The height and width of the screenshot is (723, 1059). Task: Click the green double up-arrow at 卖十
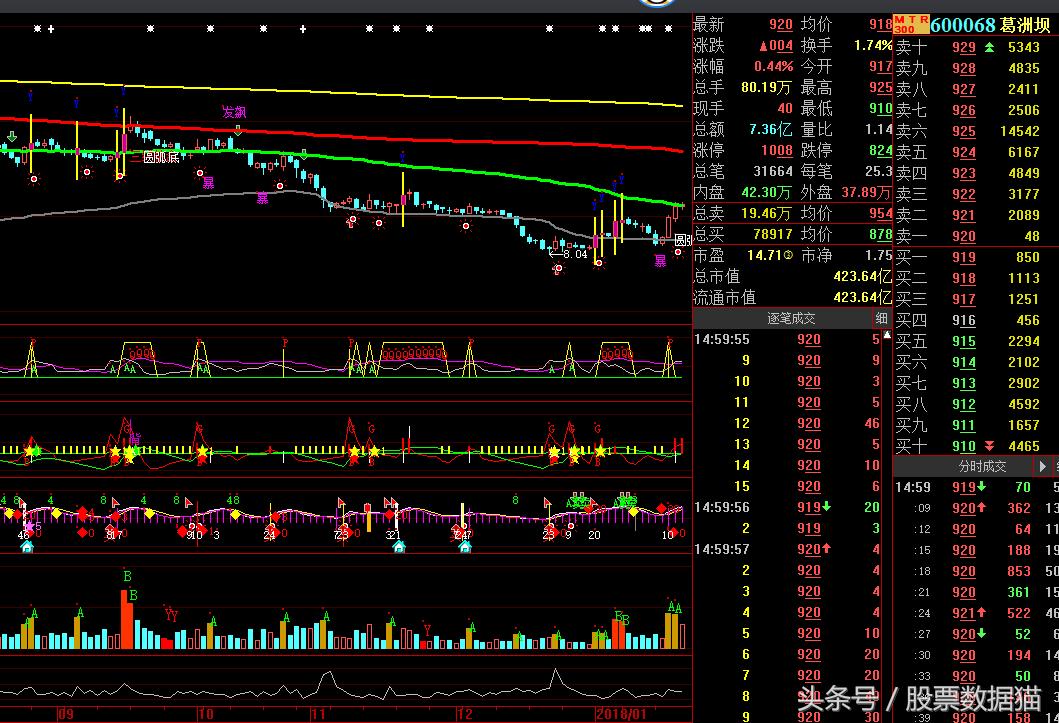(990, 47)
